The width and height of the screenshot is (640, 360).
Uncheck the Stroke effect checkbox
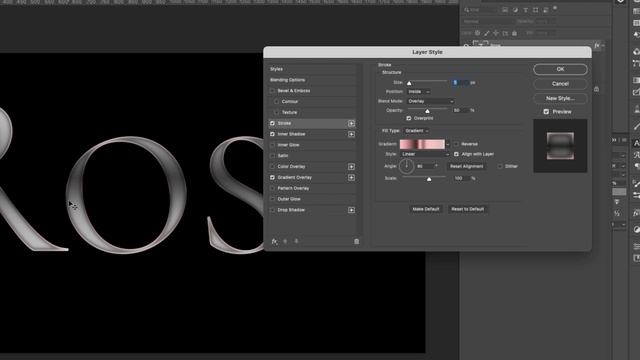point(272,123)
